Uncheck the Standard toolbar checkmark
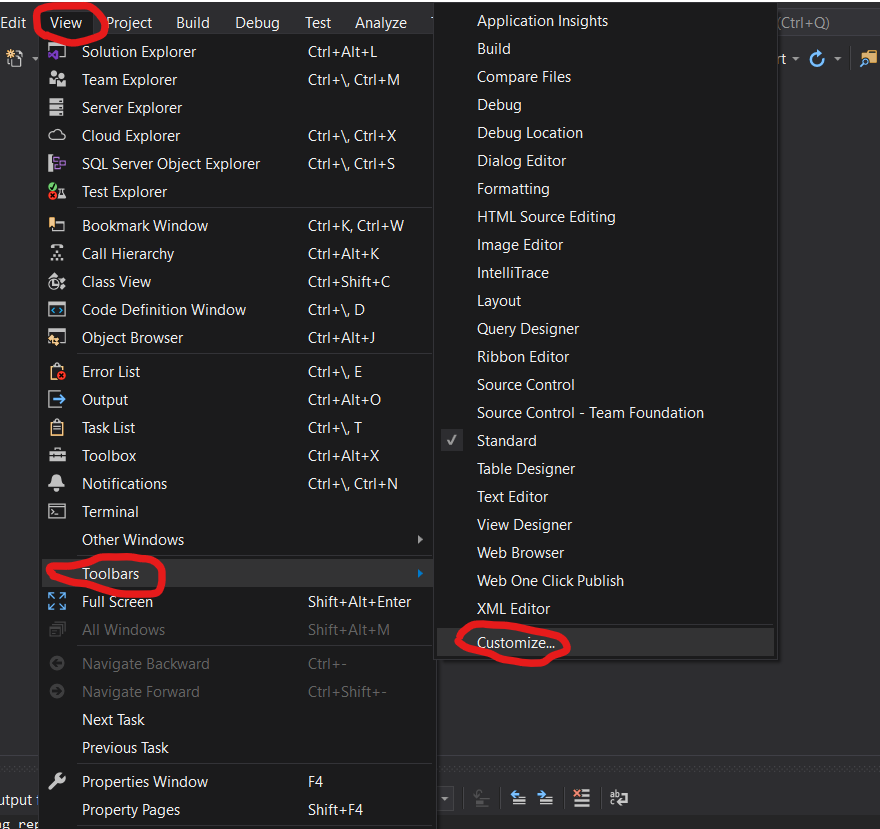The image size is (880, 829). (x=451, y=440)
